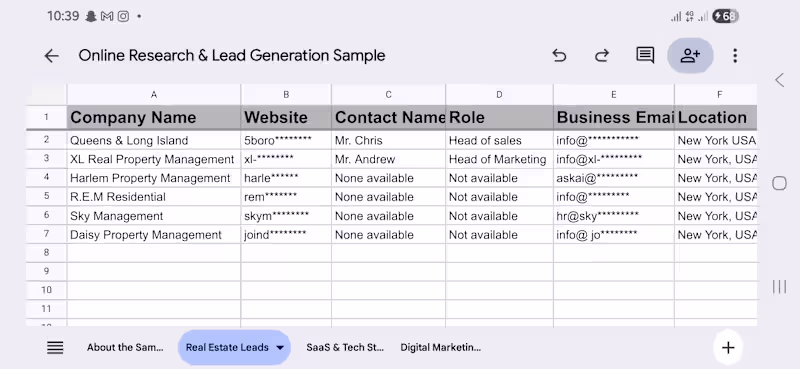
Task: Select the Harlem Property Management cell
Action: pyautogui.click(x=154, y=178)
